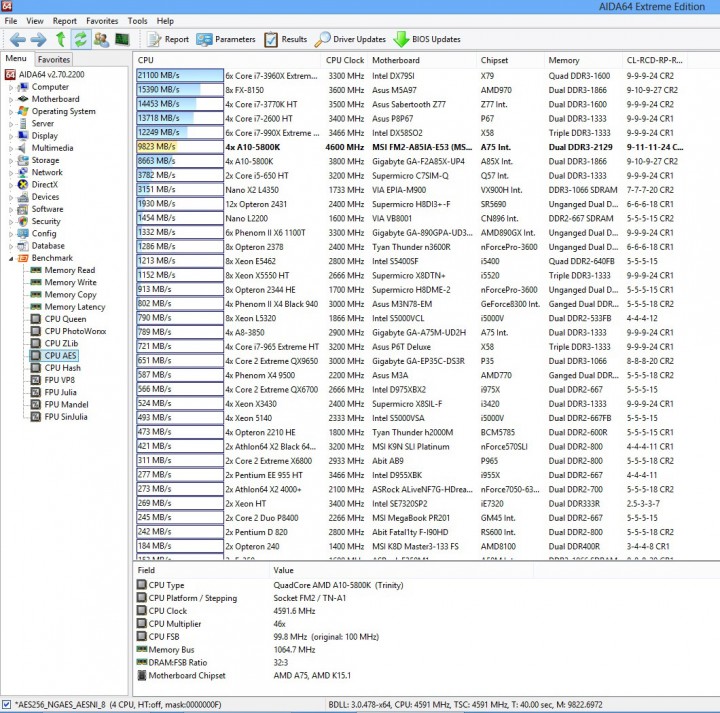720x713 pixels.
Task: Click the Forward arrow toolbar icon
Action: (x=39, y=39)
